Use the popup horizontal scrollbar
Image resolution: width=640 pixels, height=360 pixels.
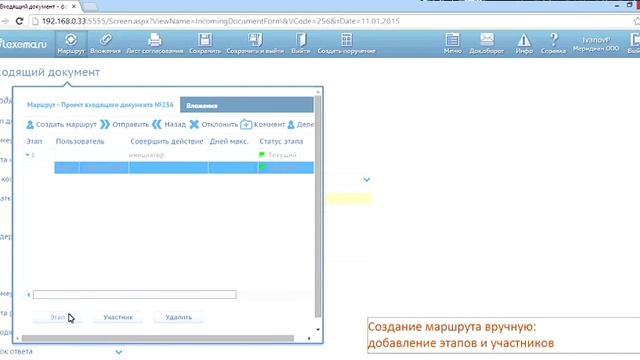pos(158,338)
